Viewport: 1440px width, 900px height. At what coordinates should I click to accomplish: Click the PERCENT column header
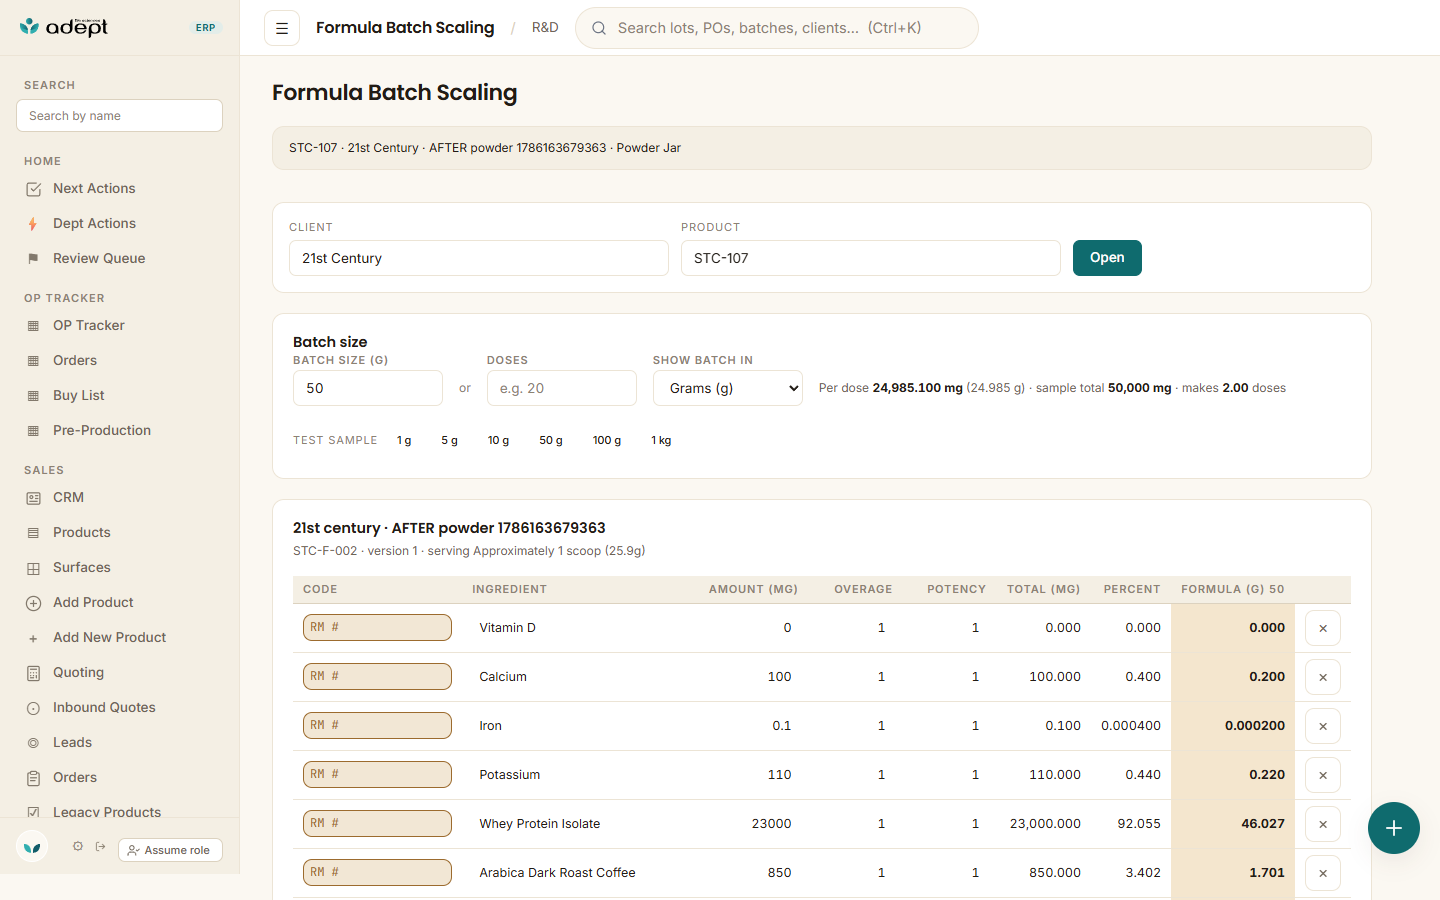click(1132, 590)
